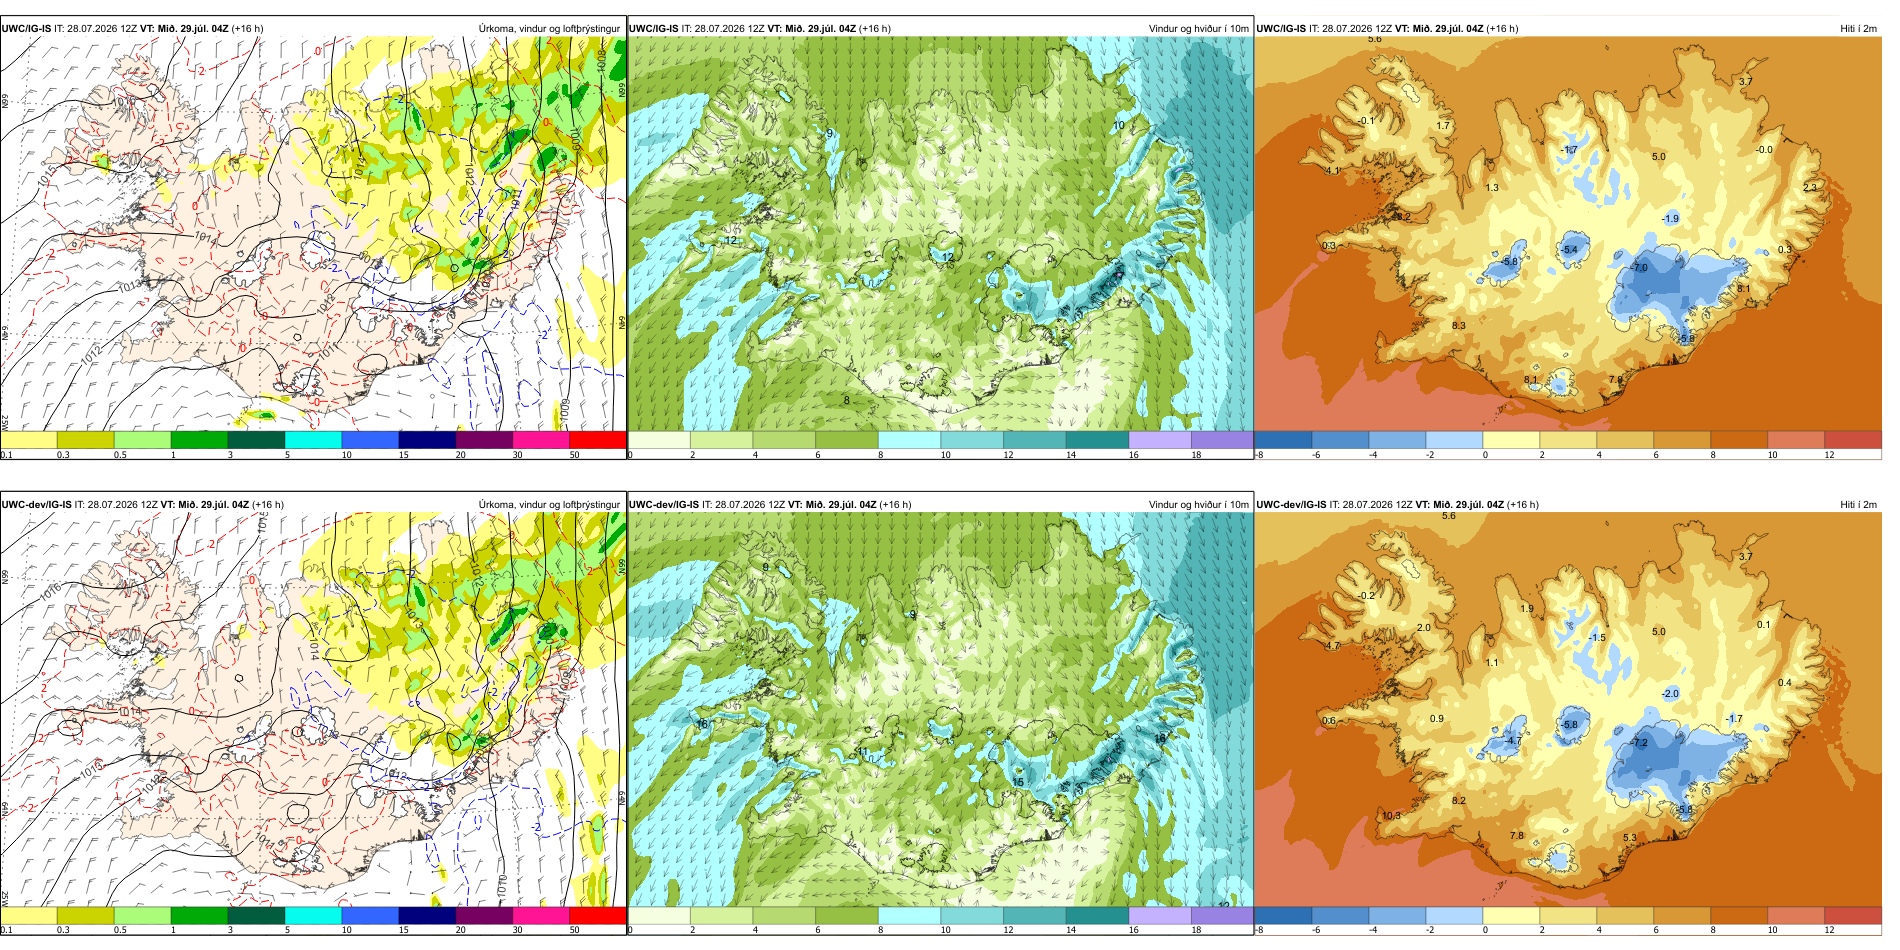The height and width of the screenshot is (950, 1900).
Task: Click the lavender 16 swatch in UWC/IG-IS wind legend
Action: coord(1159,440)
